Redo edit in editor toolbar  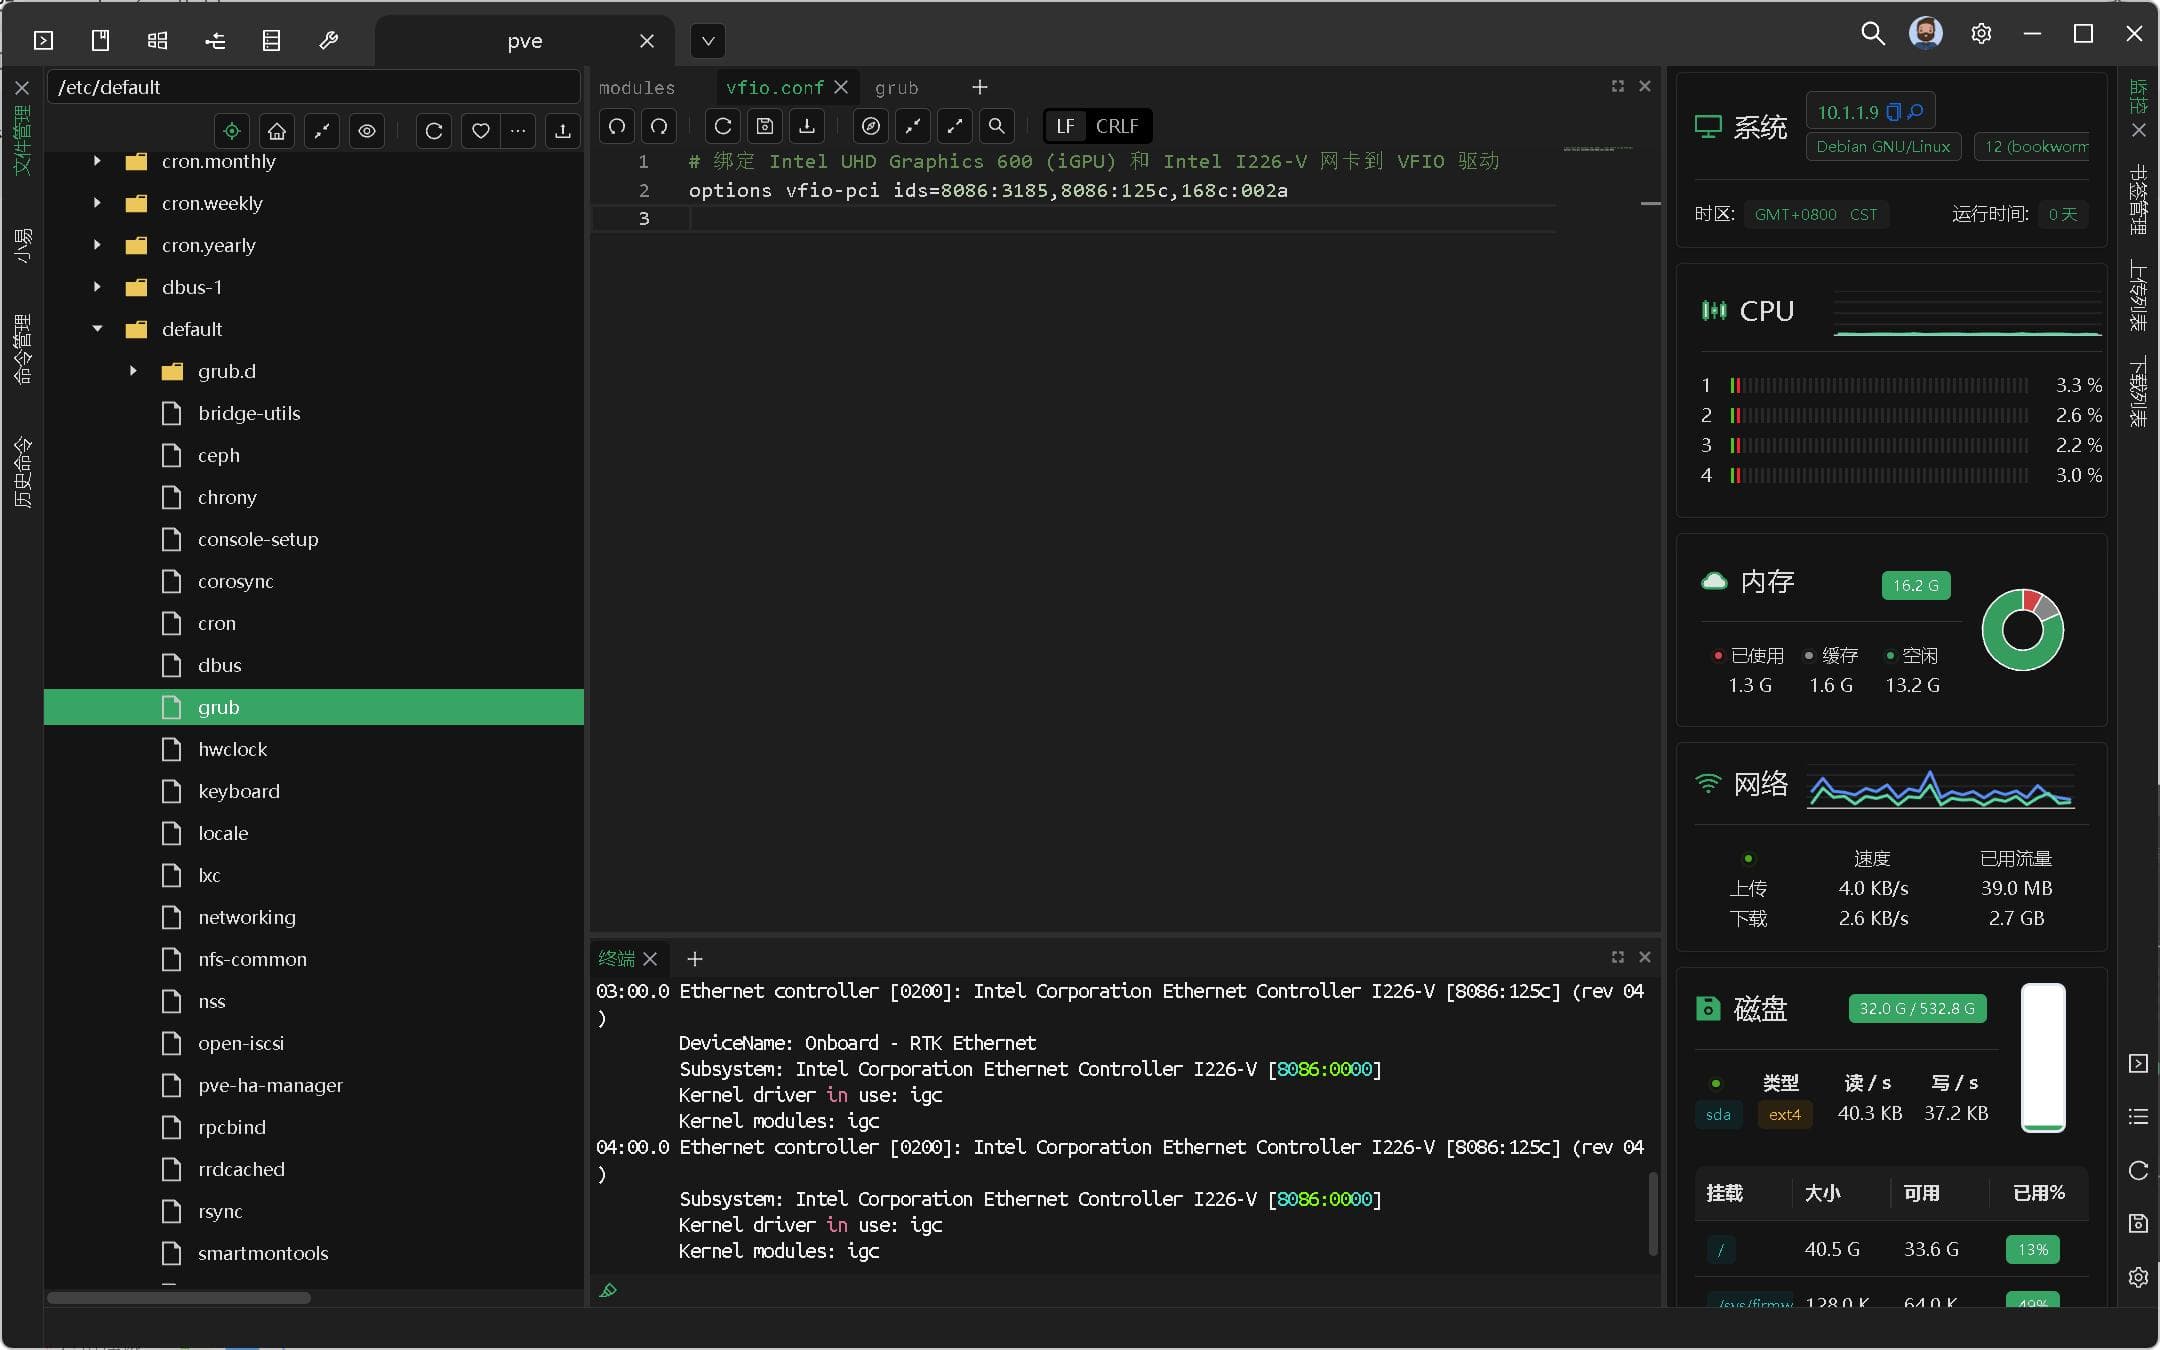pos(659,126)
